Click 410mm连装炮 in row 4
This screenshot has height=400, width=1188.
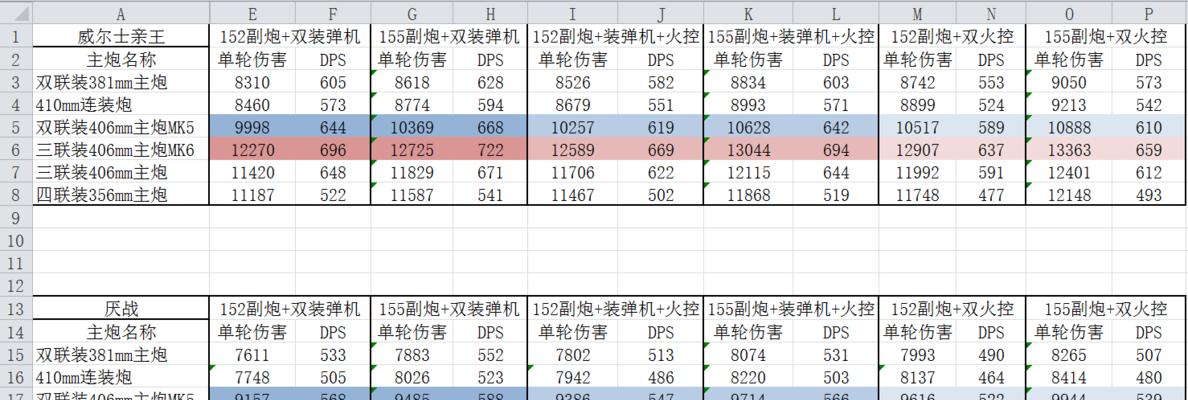click(x=84, y=104)
